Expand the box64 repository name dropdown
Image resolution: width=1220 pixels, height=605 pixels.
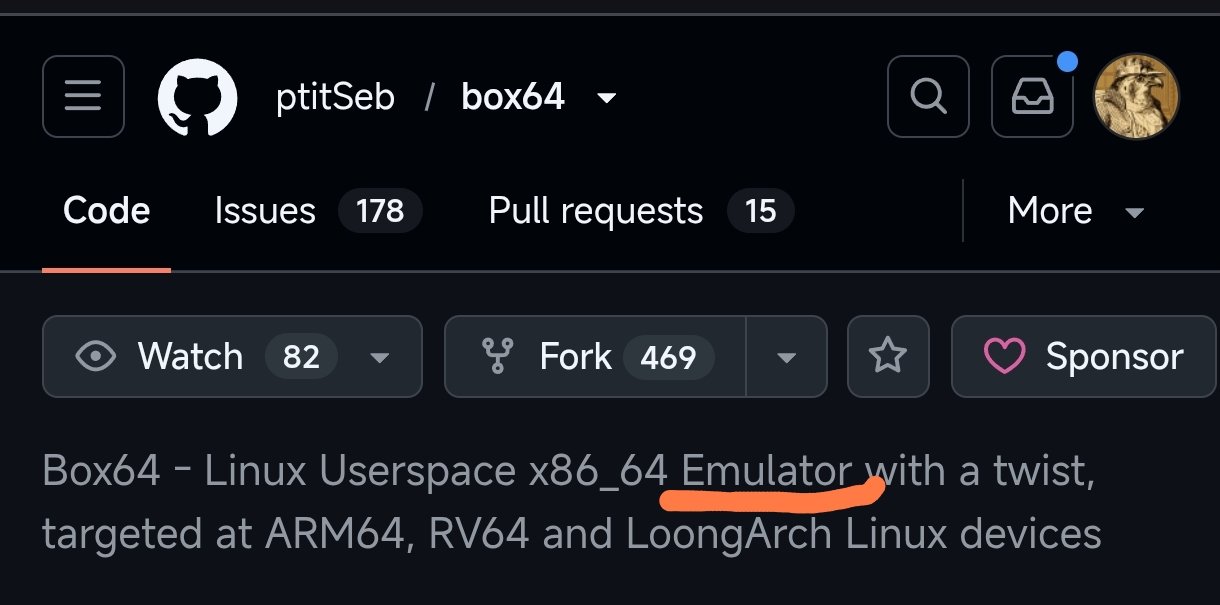click(606, 98)
